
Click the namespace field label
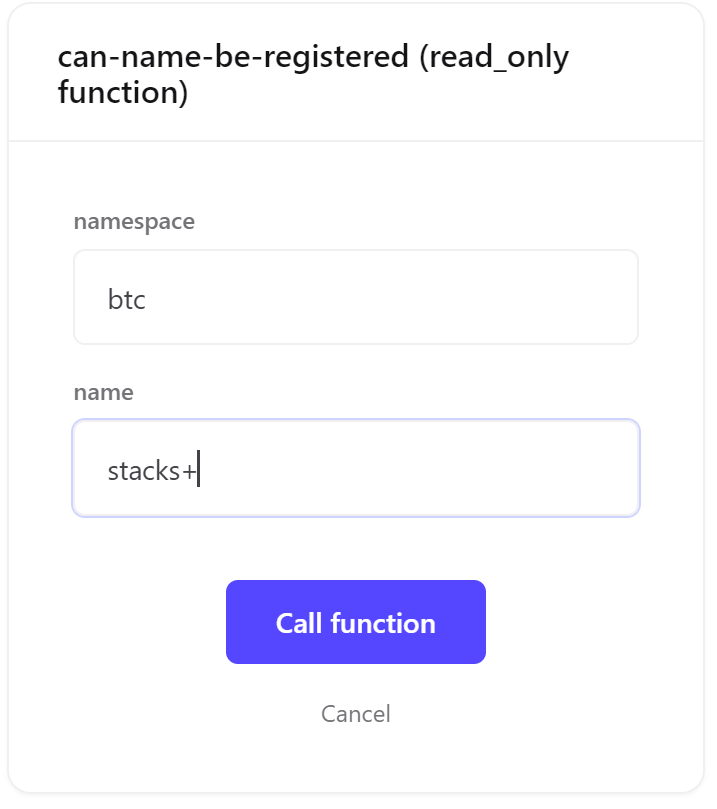(134, 222)
